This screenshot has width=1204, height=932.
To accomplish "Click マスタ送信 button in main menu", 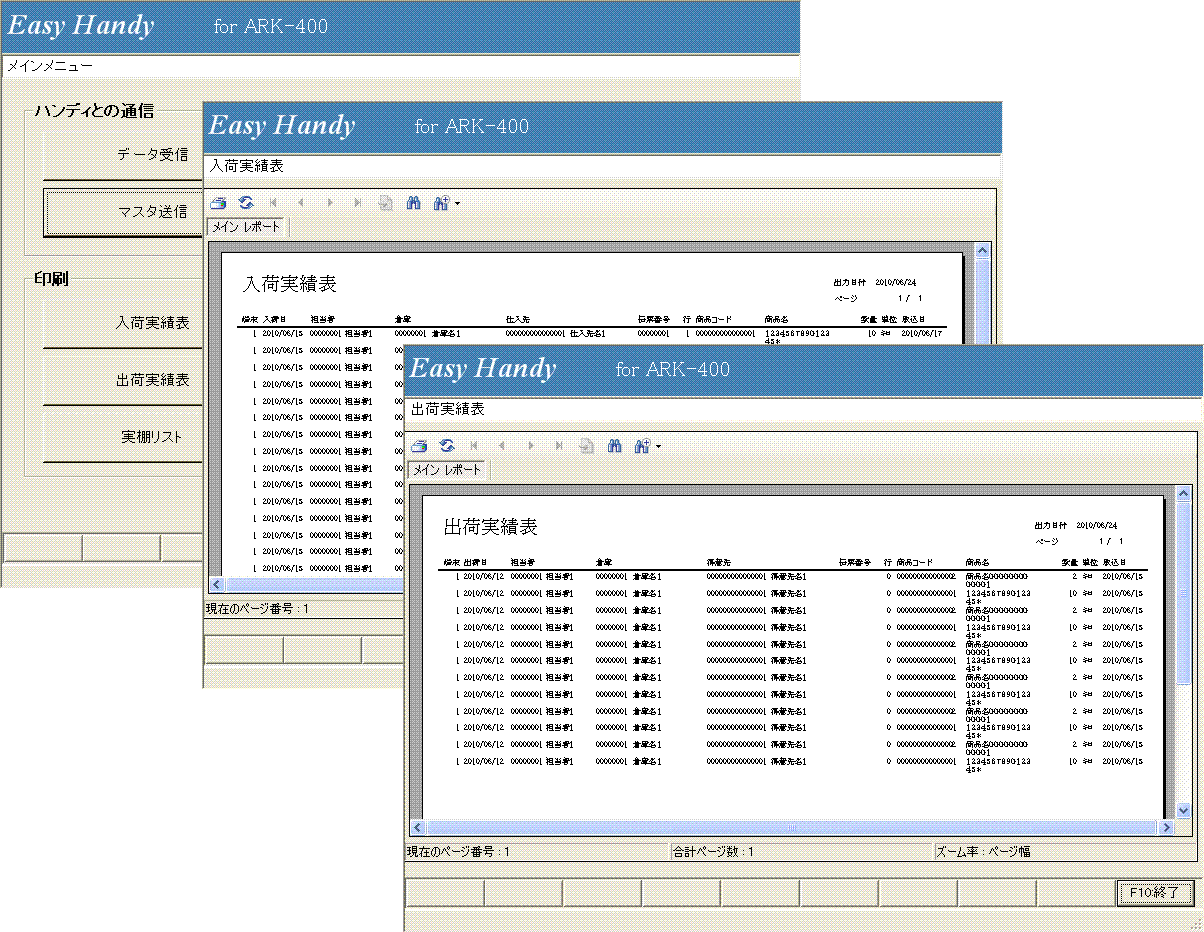I will pyautogui.click(x=124, y=211).
